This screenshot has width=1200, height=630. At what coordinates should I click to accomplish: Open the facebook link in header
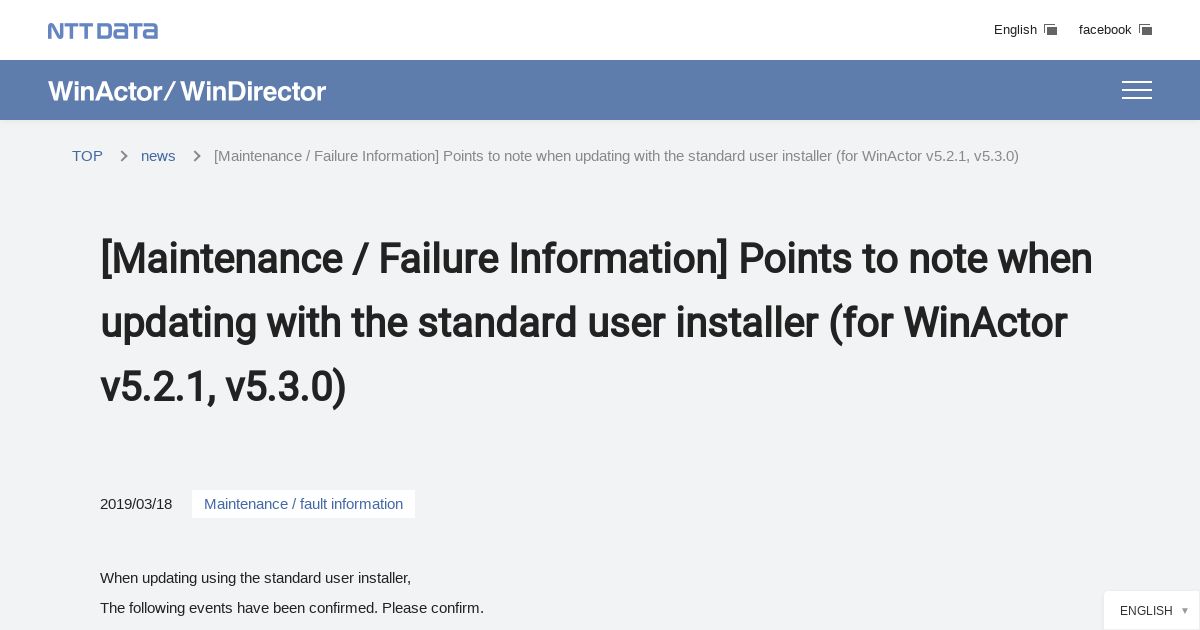point(1105,30)
